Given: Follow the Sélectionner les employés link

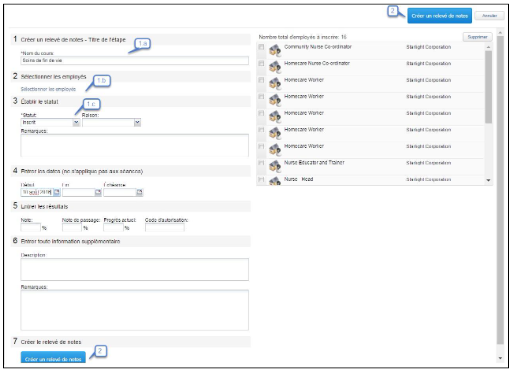Looking at the screenshot, I should pyautogui.click(x=48, y=89).
